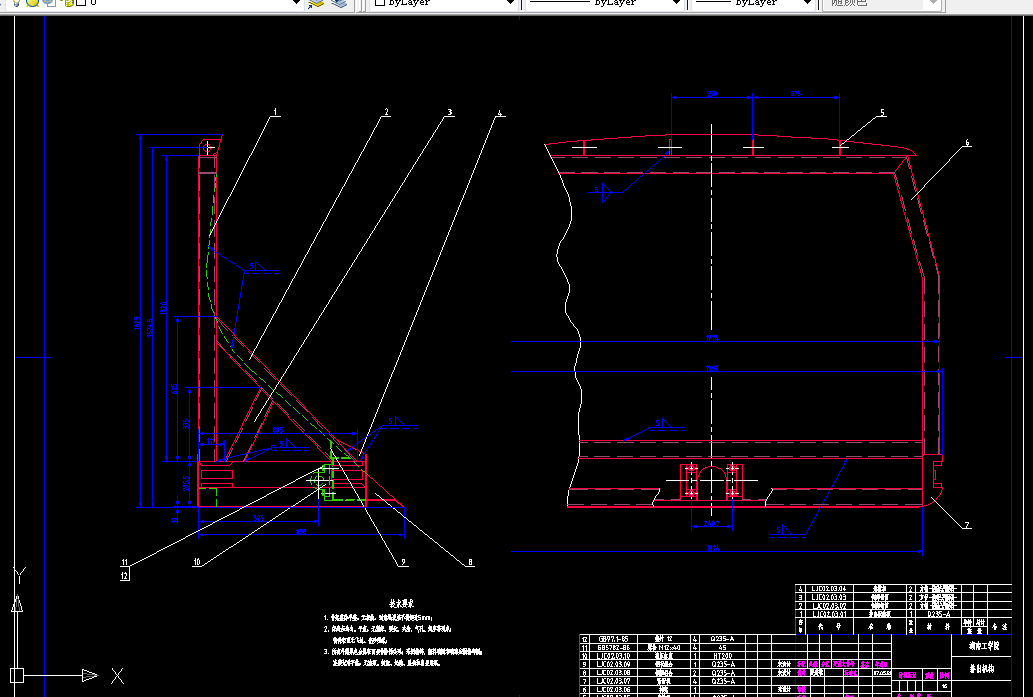The height and width of the screenshot is (697, 1033).
Task: Select part callout number 10
Action: [197, 563]
